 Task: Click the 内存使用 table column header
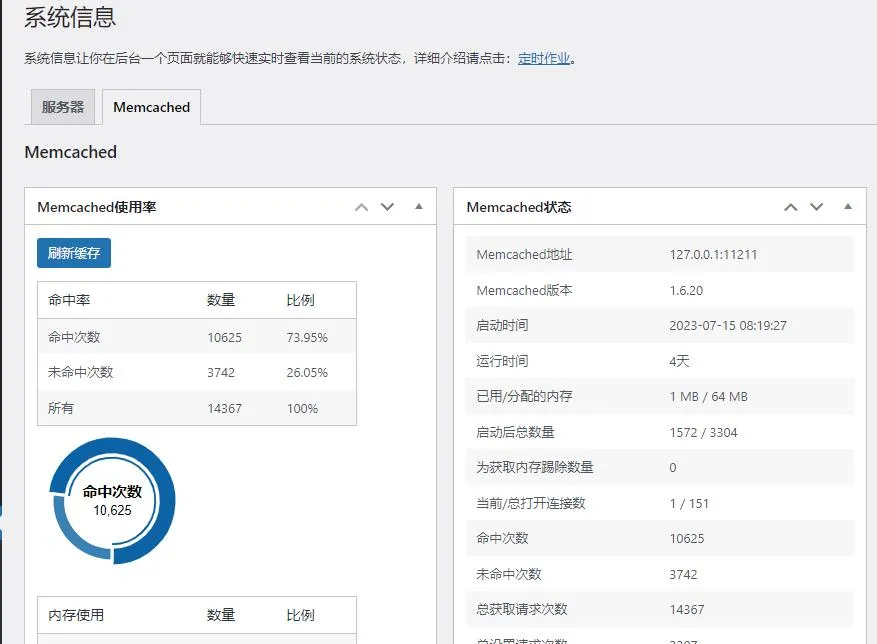[x=76, y=615]
